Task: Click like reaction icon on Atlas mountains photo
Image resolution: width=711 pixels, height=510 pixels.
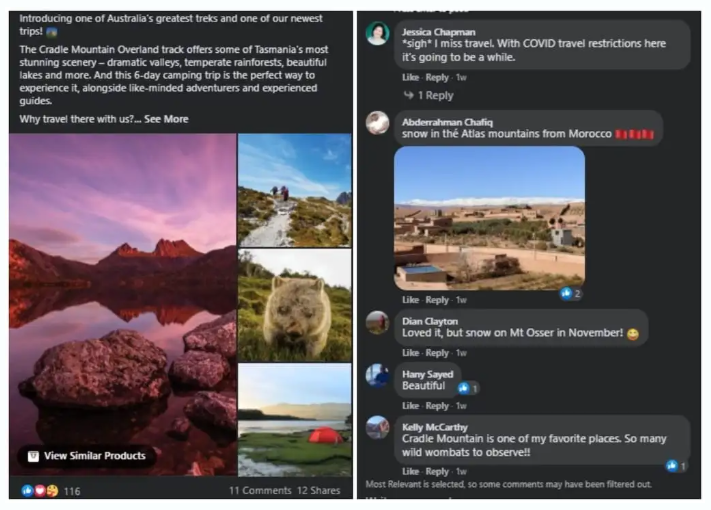Action: tap(567, 293)
